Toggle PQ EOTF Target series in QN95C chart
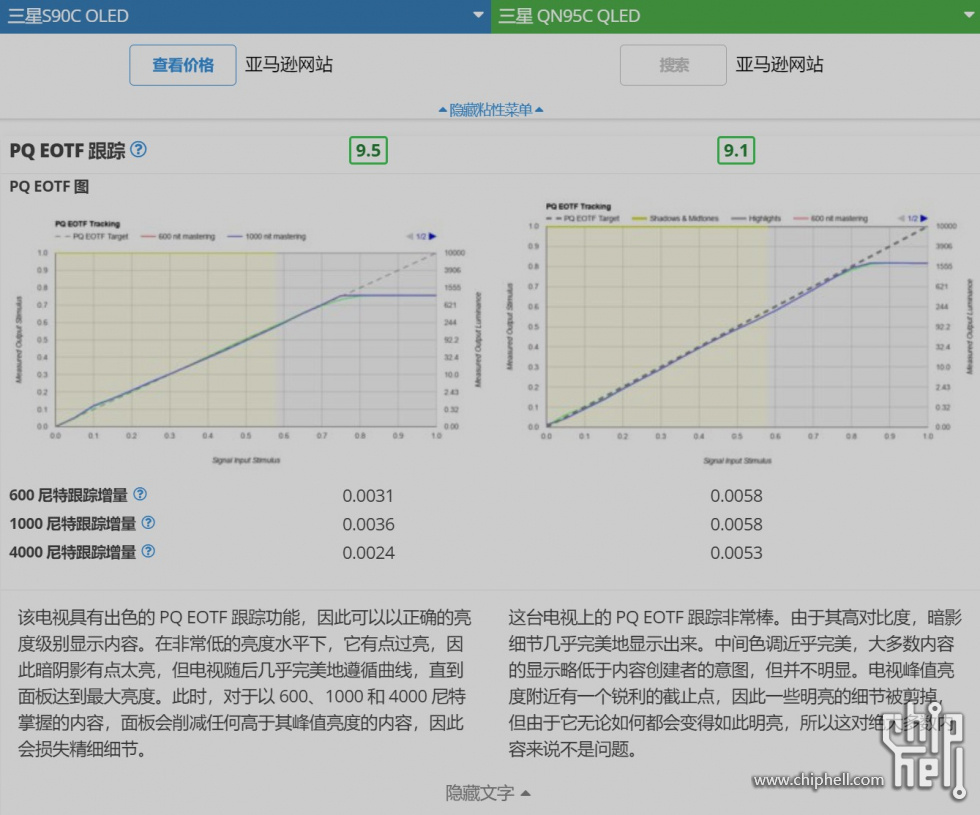 [582, 218]
